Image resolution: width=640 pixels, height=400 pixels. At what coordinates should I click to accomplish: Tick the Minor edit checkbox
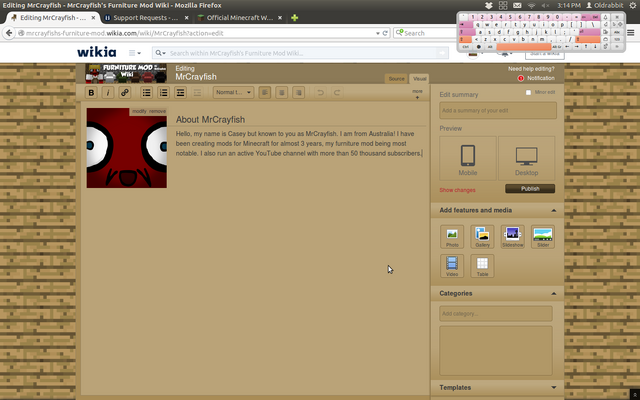(528, 93)
